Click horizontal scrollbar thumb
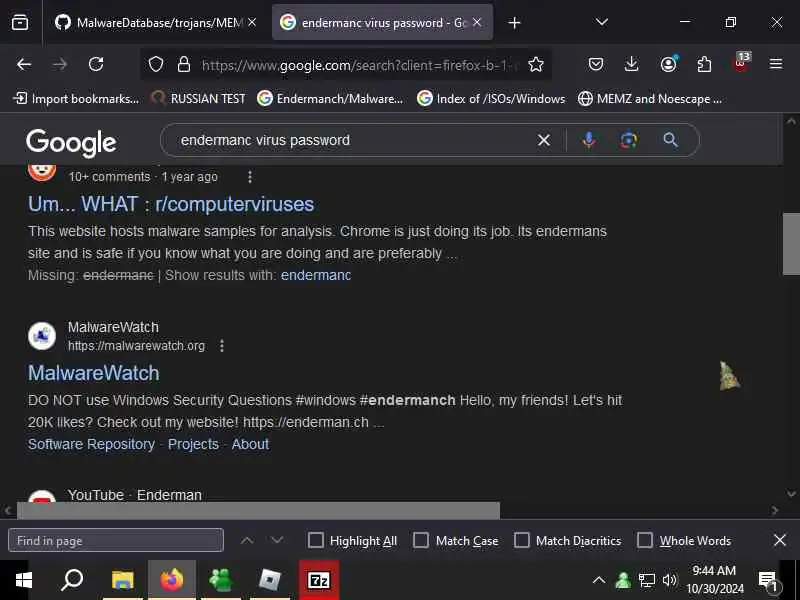 (x=259, y=510)
